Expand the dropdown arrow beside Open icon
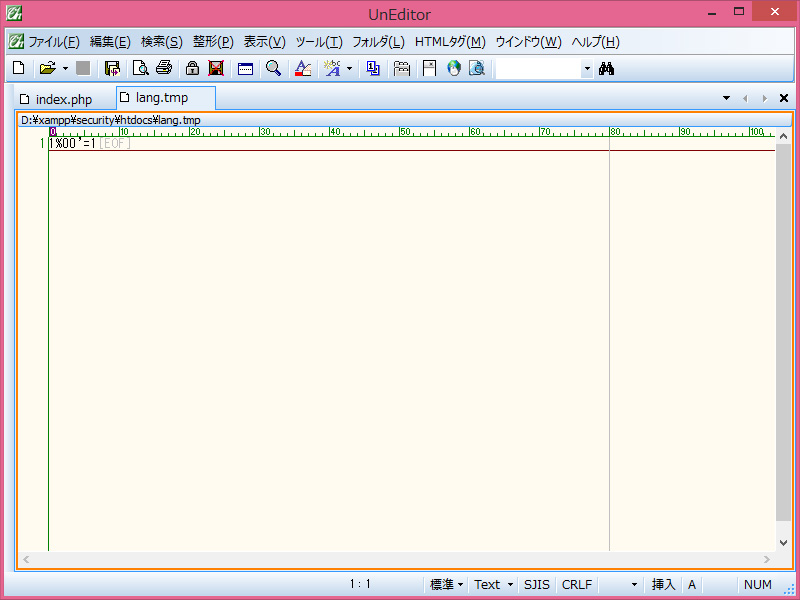 point(65,68)
